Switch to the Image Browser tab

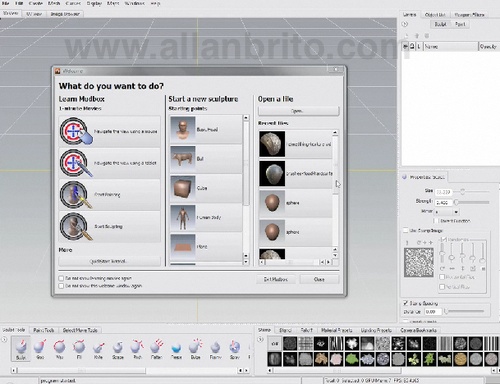click(x=65, y=14)
